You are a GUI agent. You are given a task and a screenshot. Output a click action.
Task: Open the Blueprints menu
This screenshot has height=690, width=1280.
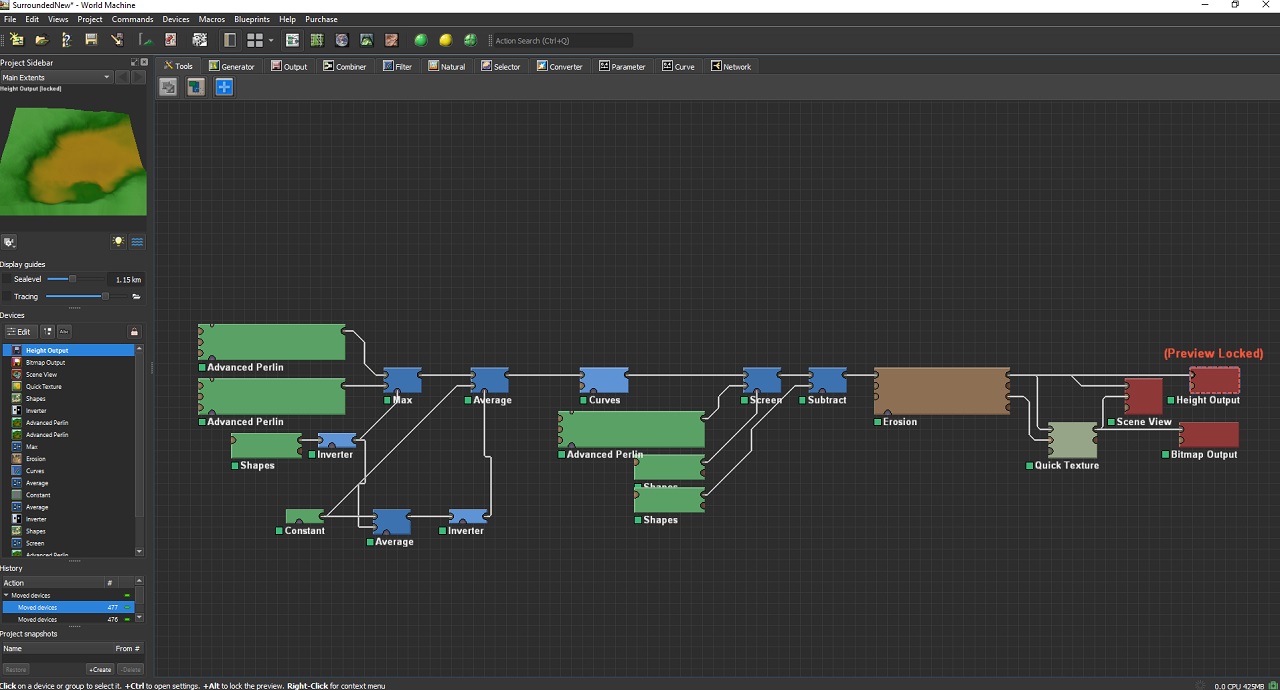pos(251,19)
